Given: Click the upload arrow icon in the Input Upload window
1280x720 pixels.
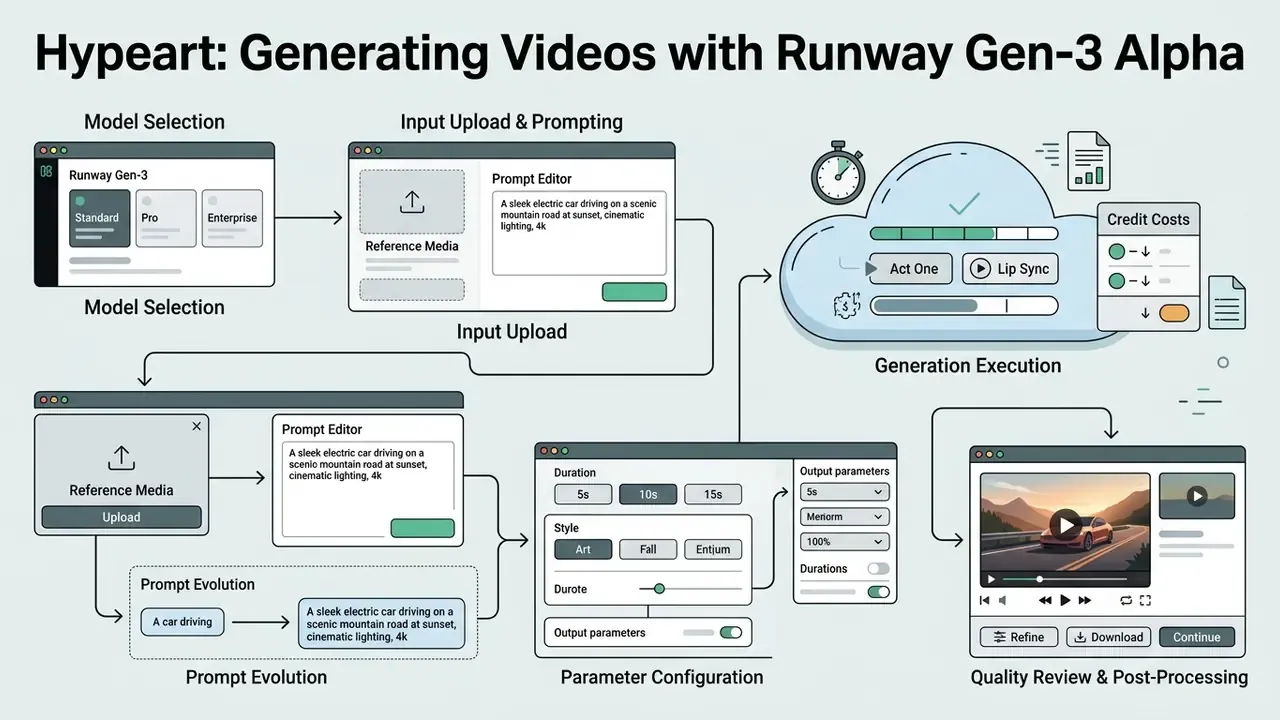Looking at the screenshot, I should pyautogui.click(x=412, y=202).
